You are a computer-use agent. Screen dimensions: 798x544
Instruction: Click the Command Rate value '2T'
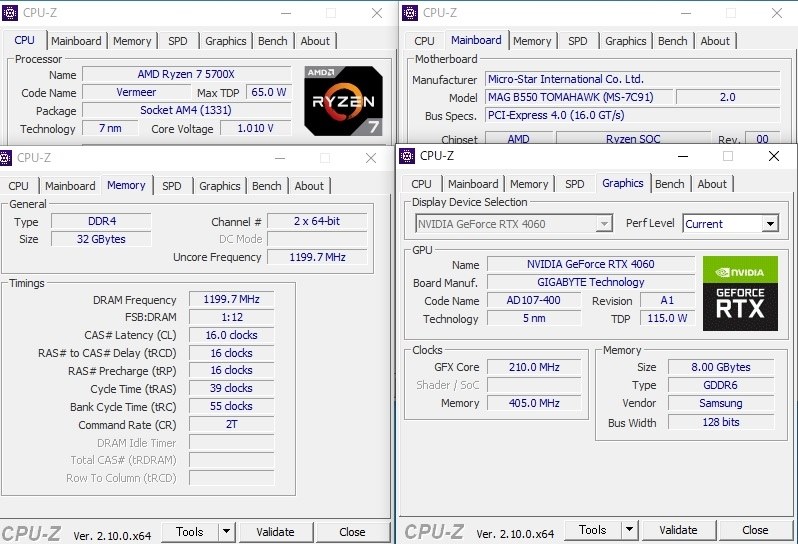pyautogui.click(x=232, y=424)
